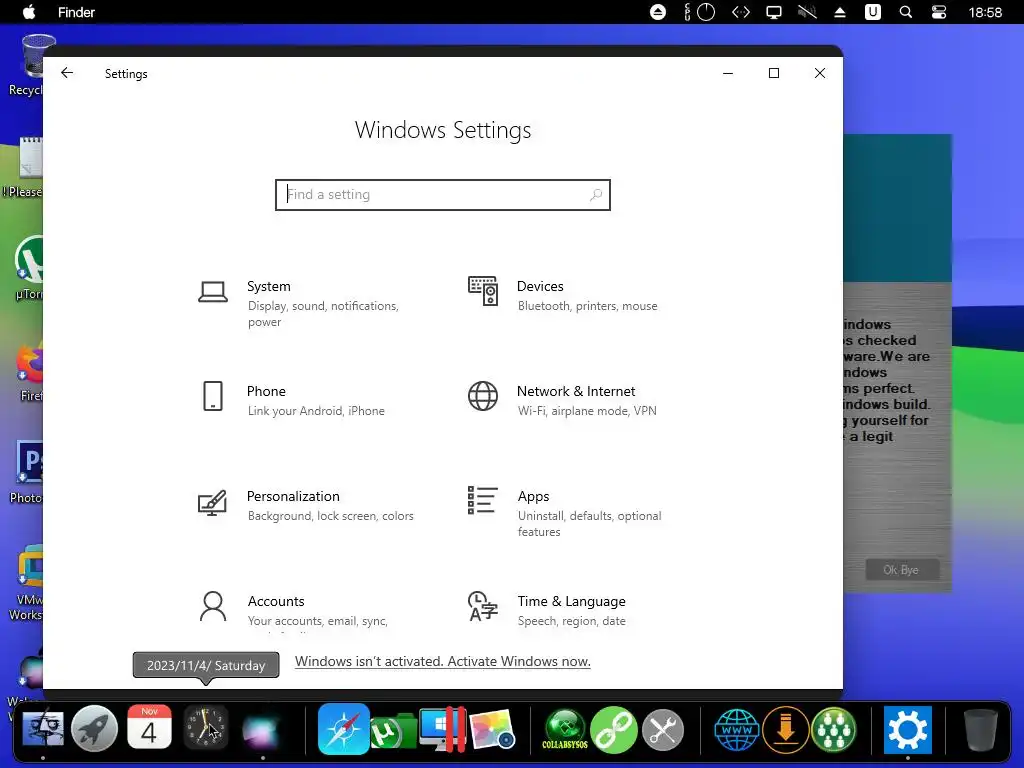Open the Apps settings list icon
Image resolution: width=1024 pixels, height=768 pixels.
(483, 500)
